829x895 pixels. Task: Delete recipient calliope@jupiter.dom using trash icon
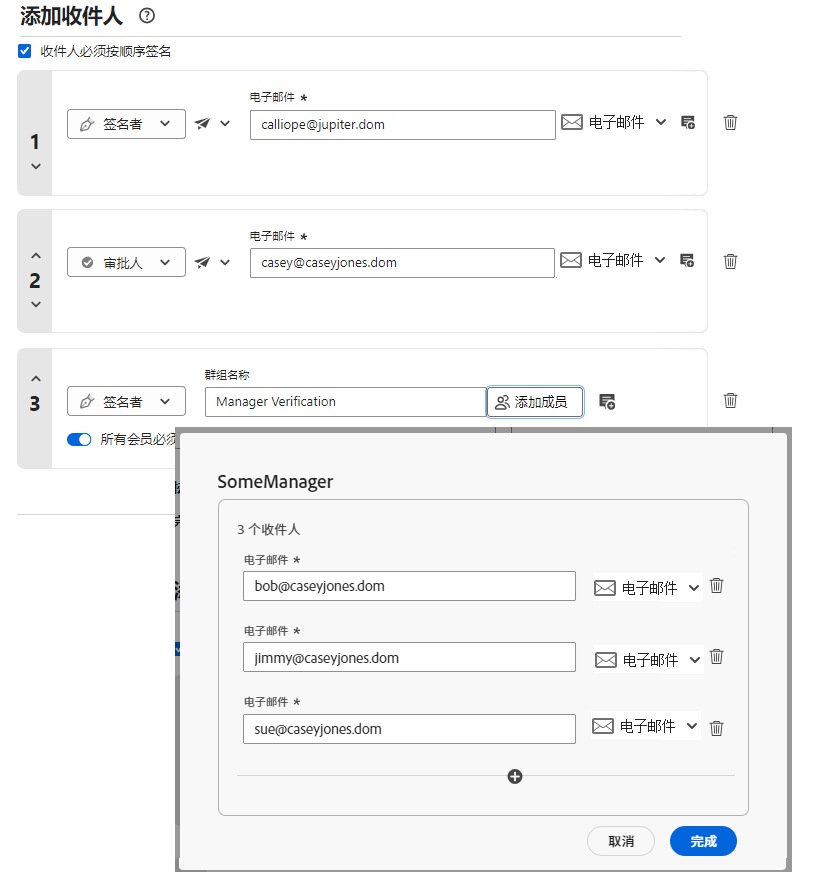tap(730, 122)
